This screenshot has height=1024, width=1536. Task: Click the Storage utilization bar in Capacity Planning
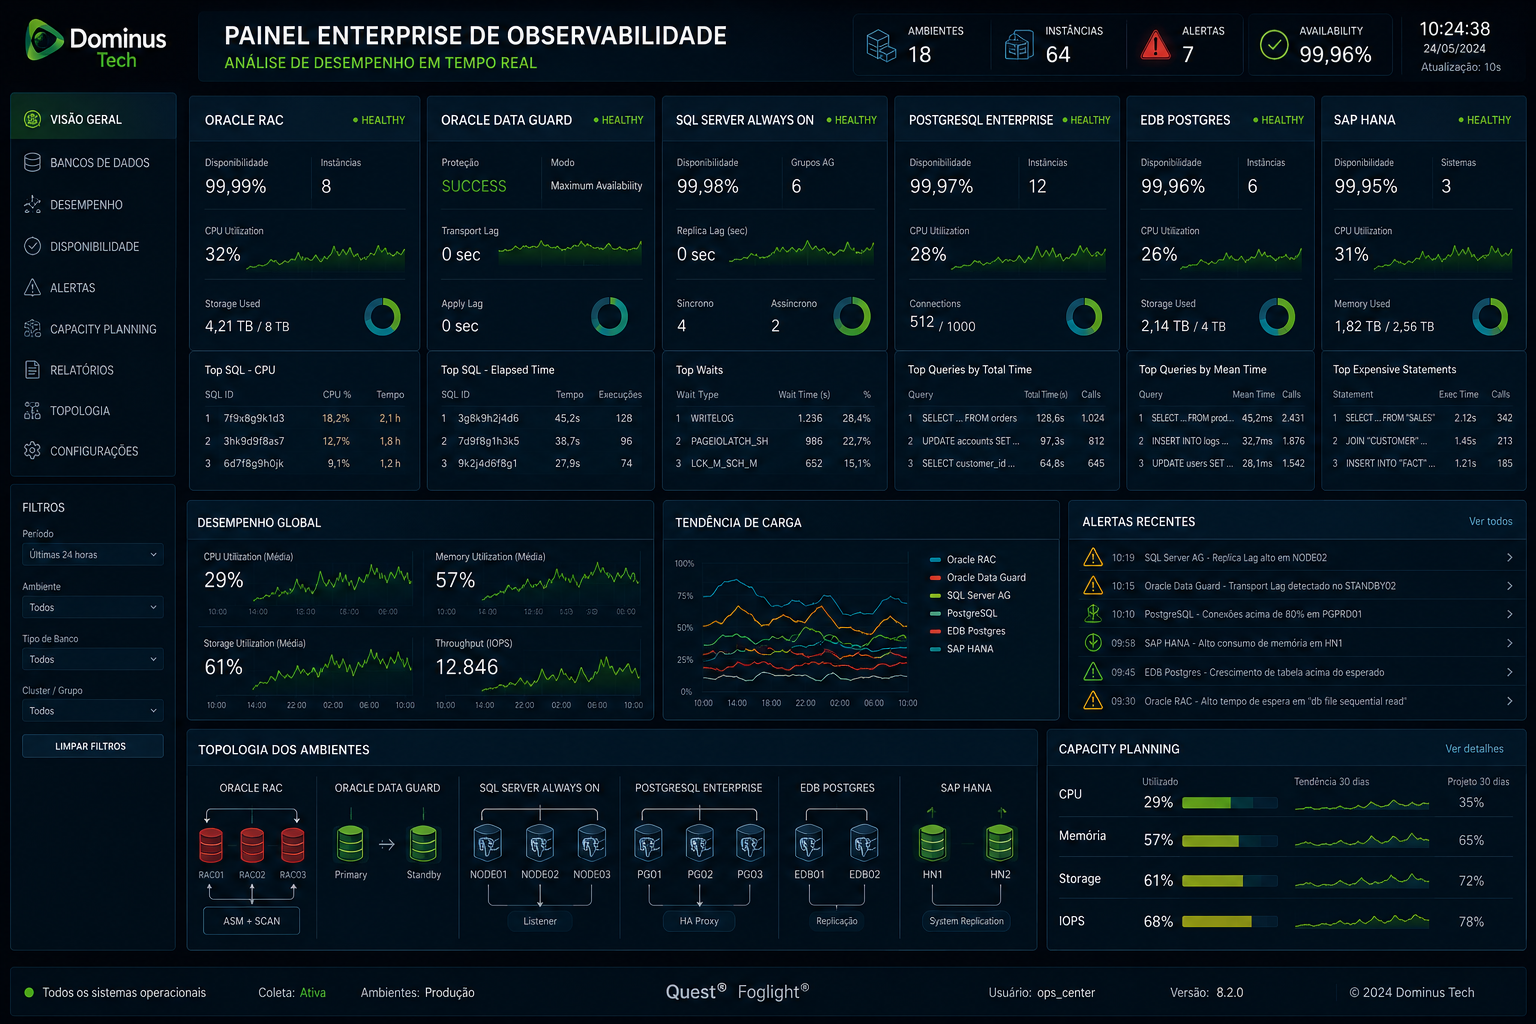[x=1229, y=881]
